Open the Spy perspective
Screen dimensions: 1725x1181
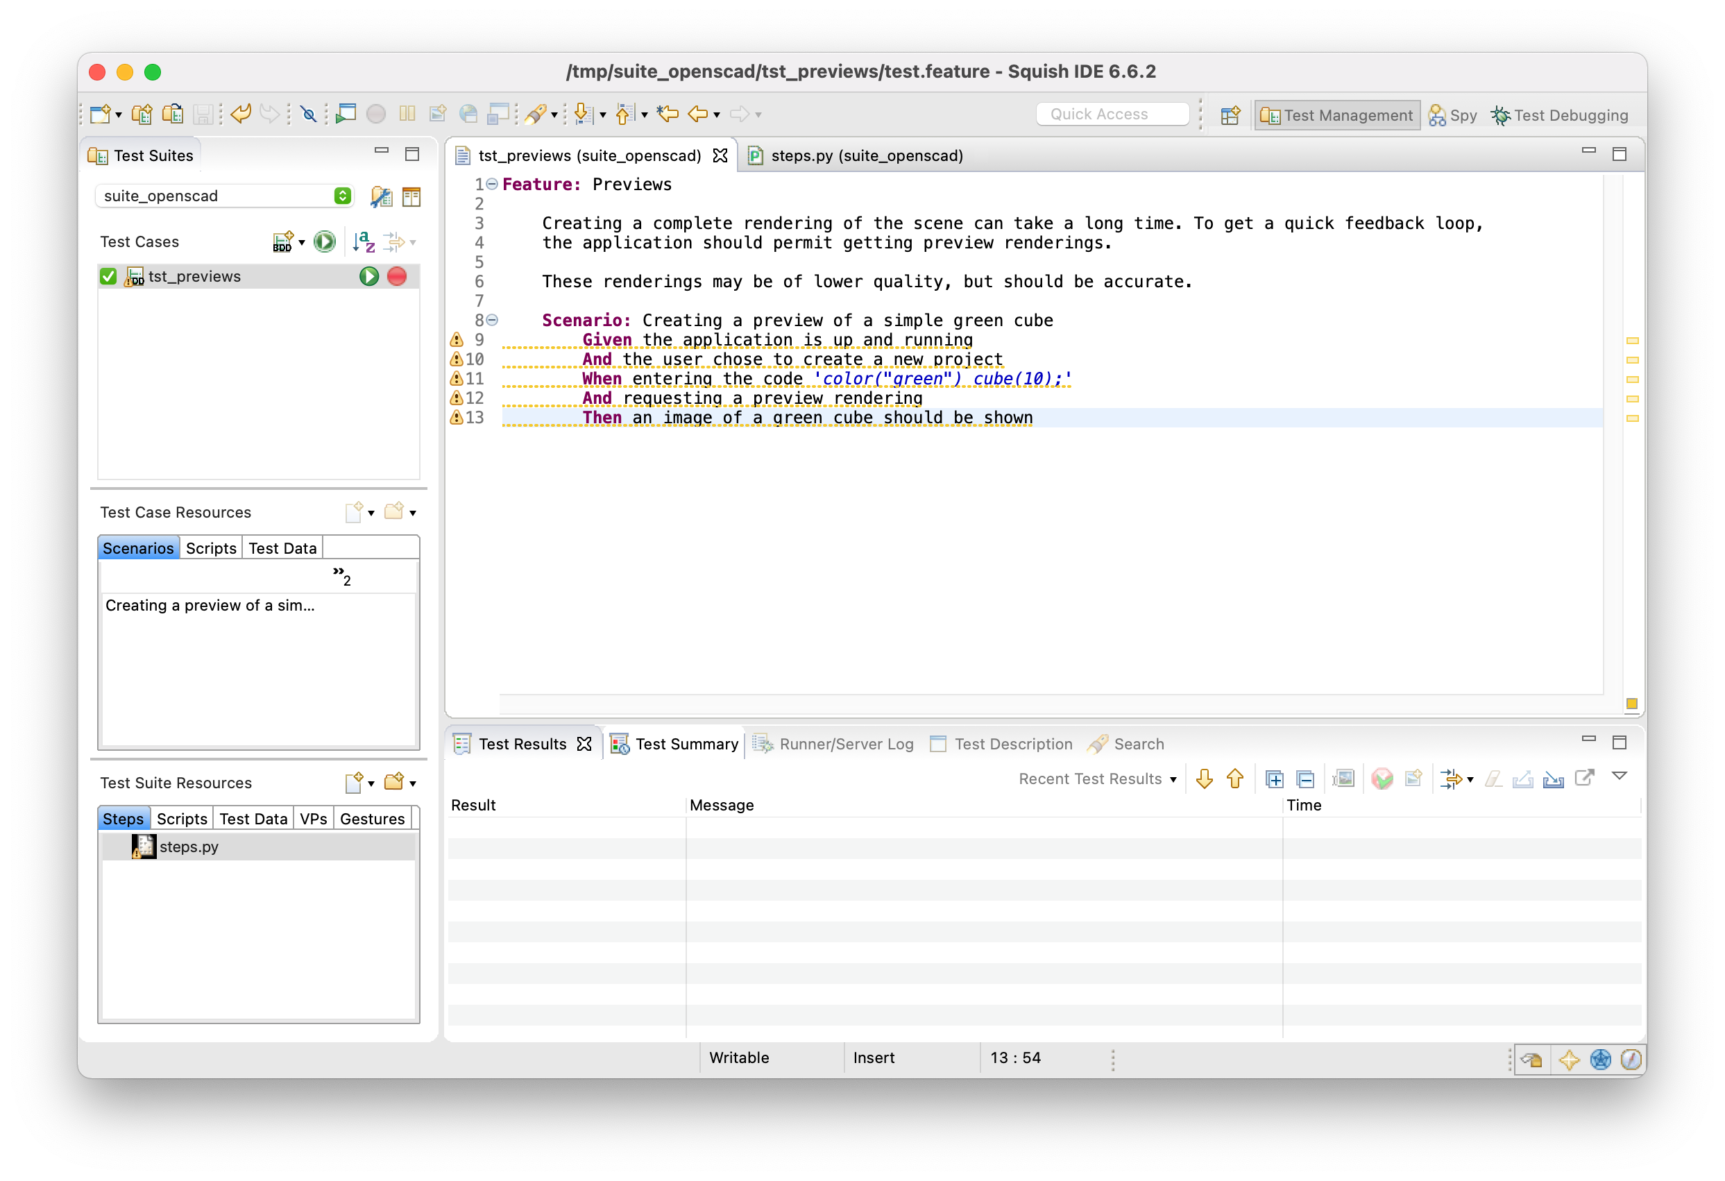[1452, 115]
